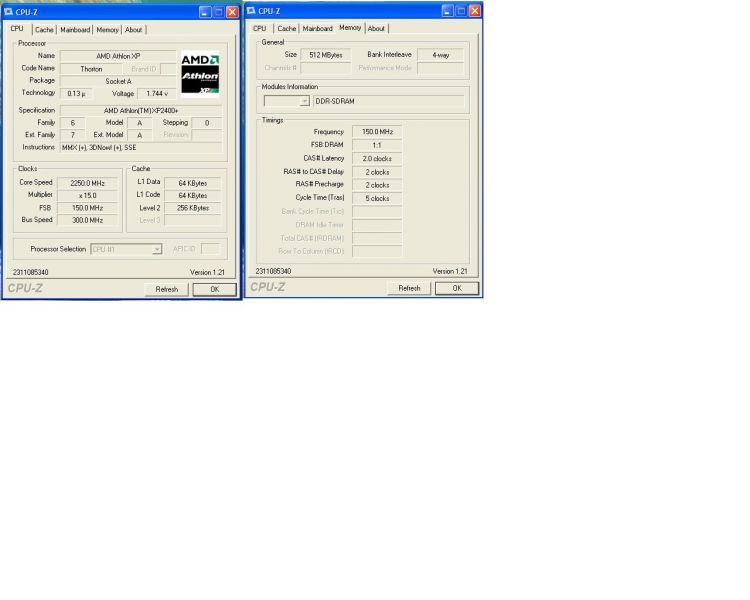Click the AMD Athlon XP logo image
Image resolution: width=750 pixels, height=600 pixels.
(200, 74)
